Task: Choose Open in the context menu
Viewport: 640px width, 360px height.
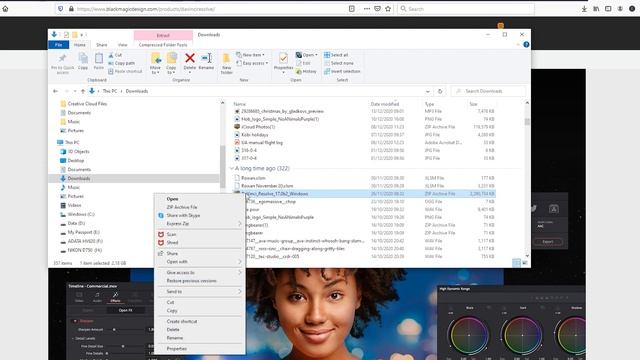Action: (172, 199)
